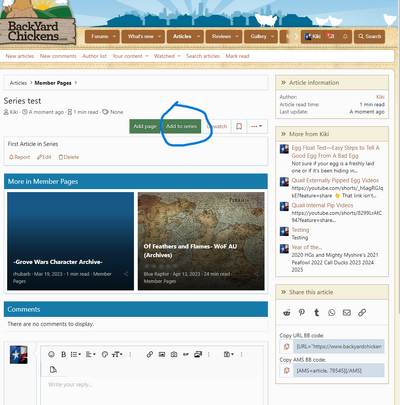Screen dimensions: 400x405
Task: Copy the URL BB code with the copy icon
Action: [x=286, y=347]
